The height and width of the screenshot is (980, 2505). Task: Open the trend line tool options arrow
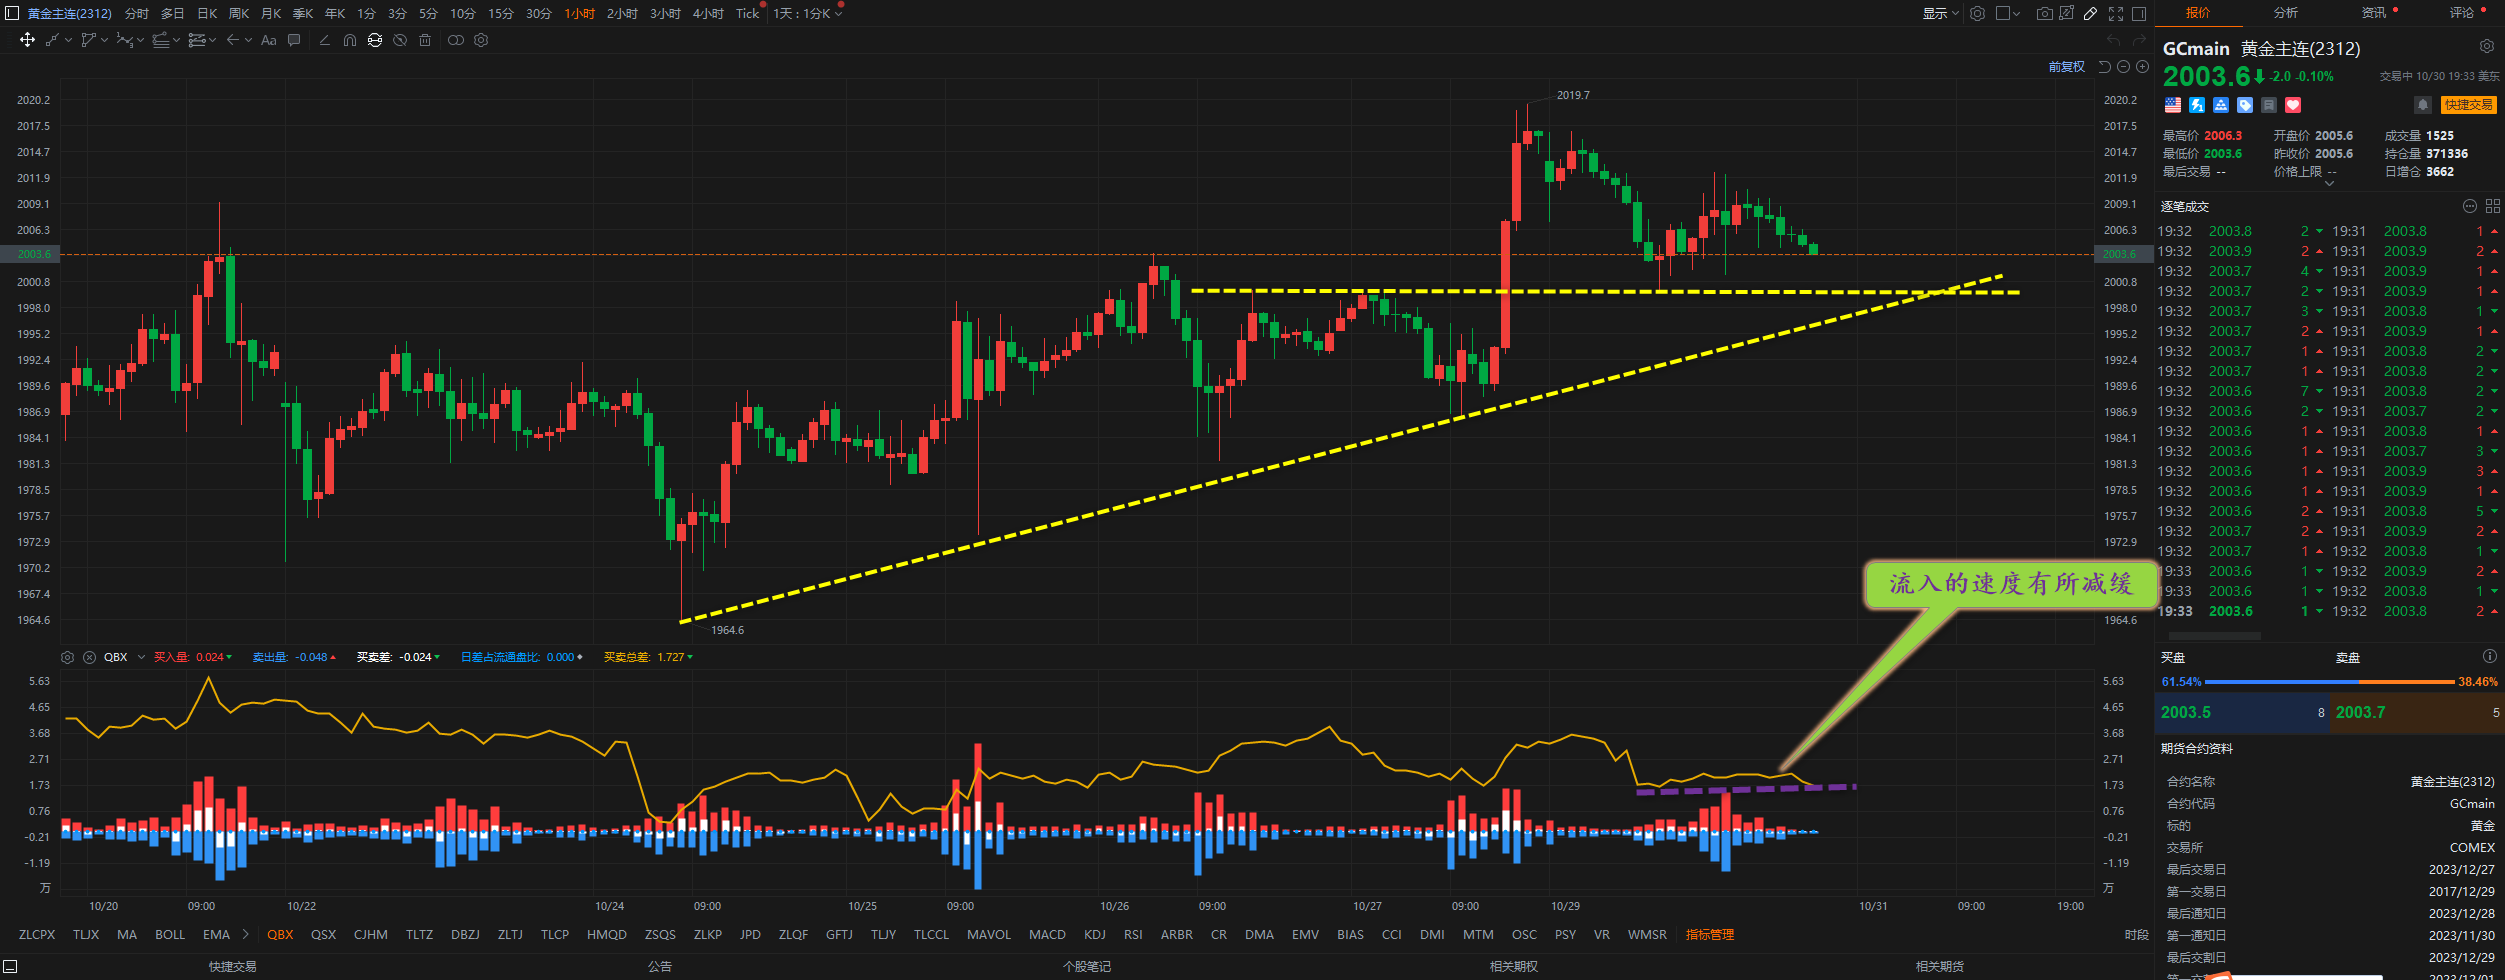point(68,40)
